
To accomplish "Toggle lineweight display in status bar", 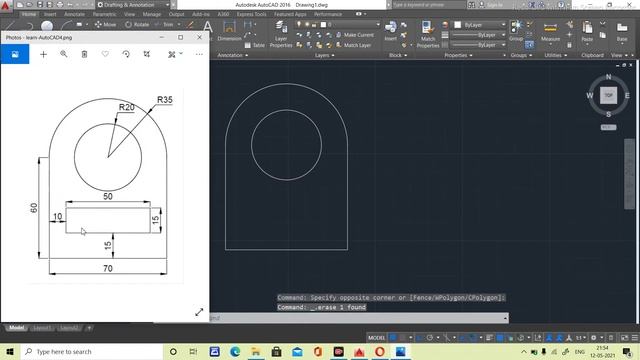I will pos(489,338).
